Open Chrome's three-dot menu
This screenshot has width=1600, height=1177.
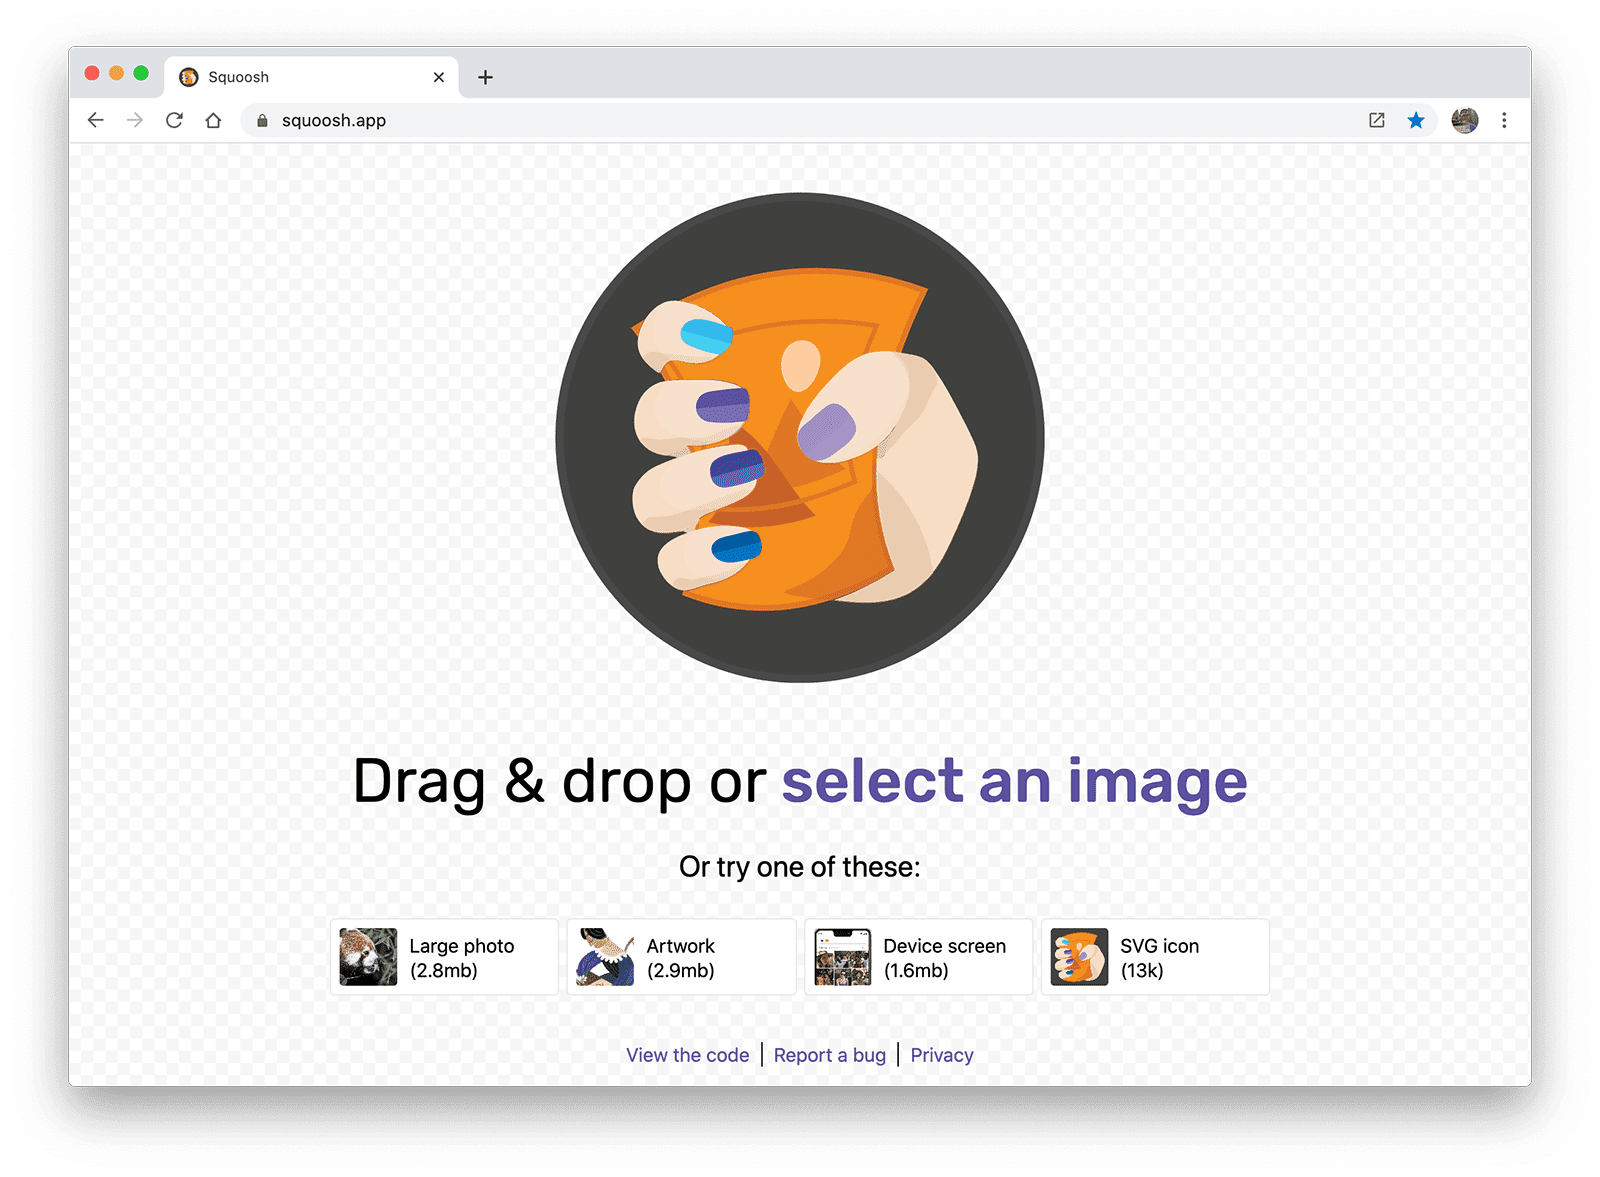point(1504,120)
